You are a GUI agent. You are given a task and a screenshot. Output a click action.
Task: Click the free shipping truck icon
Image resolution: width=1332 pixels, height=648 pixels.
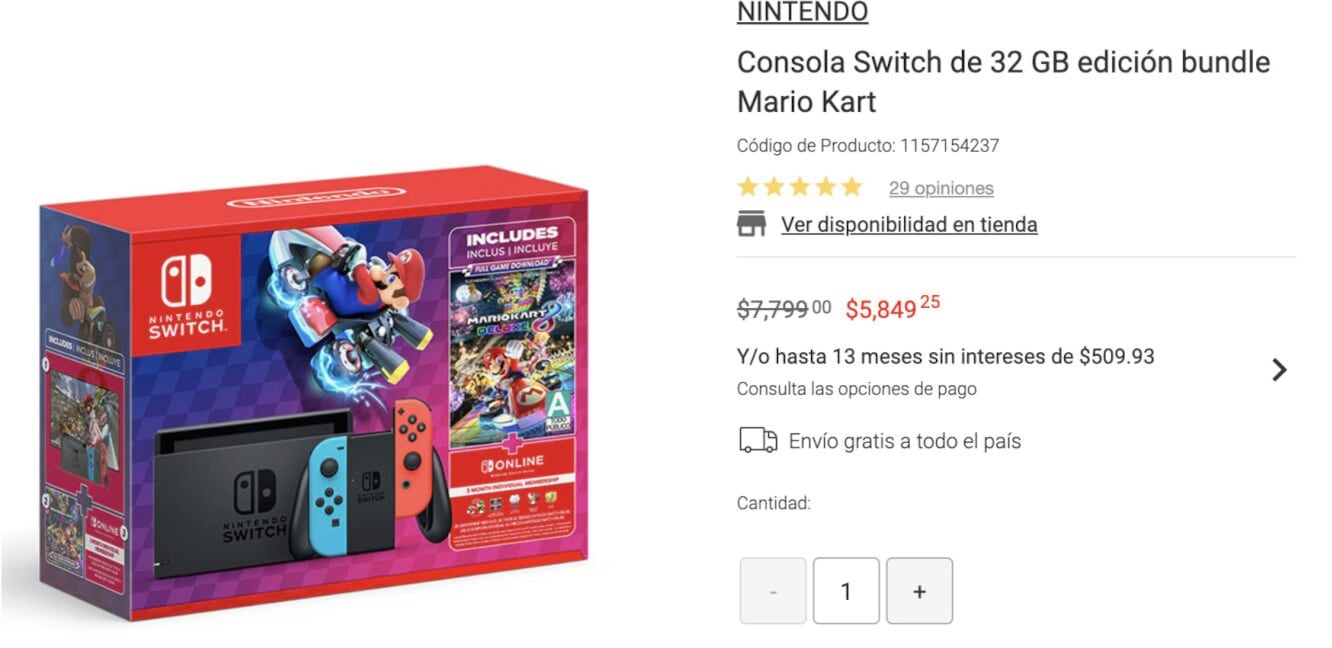pyautogui.click(x=758, y=440)
